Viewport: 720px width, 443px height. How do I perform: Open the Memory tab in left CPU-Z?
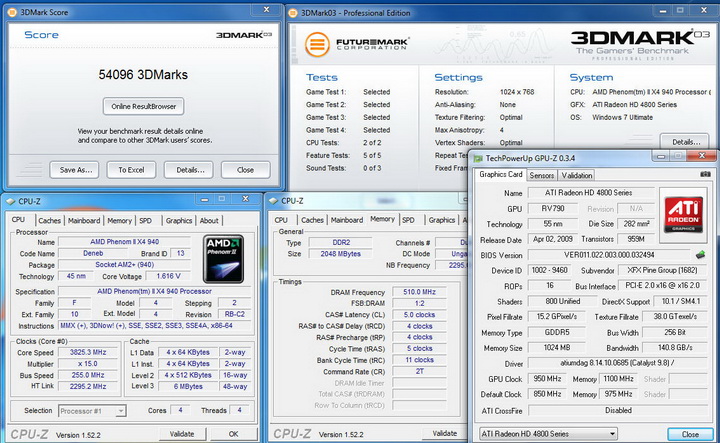[119, 220]
